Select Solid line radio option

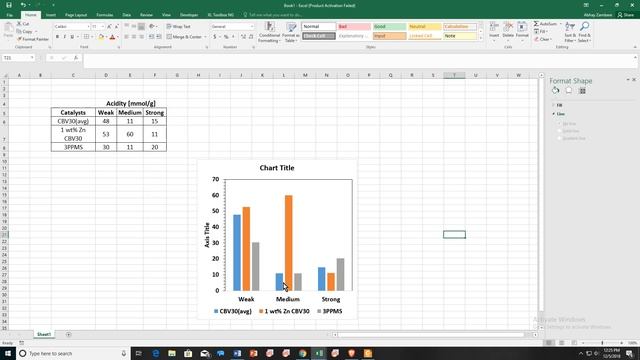(x=560, y=131)
